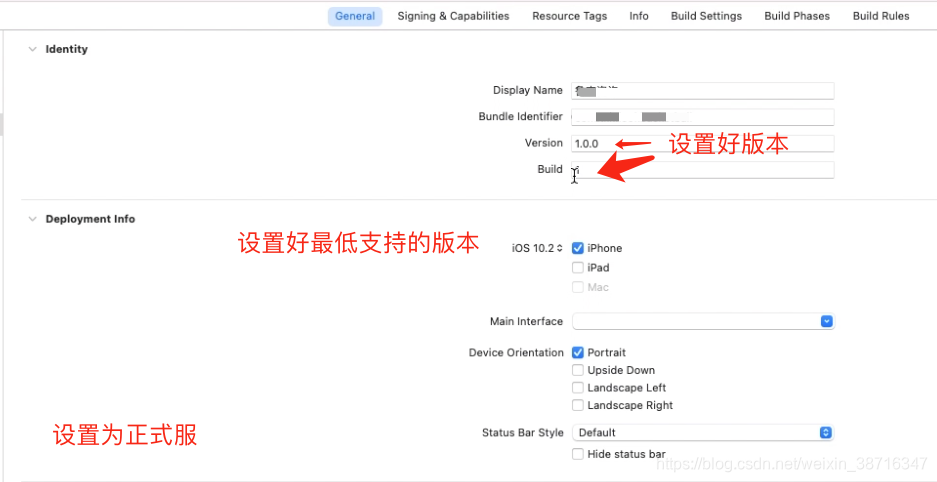Open the Build Rules tab

881,16
